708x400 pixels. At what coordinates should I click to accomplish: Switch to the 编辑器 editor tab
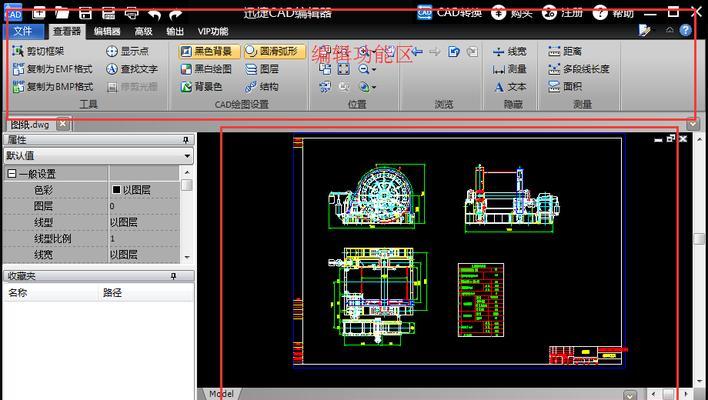pos(107,32)
